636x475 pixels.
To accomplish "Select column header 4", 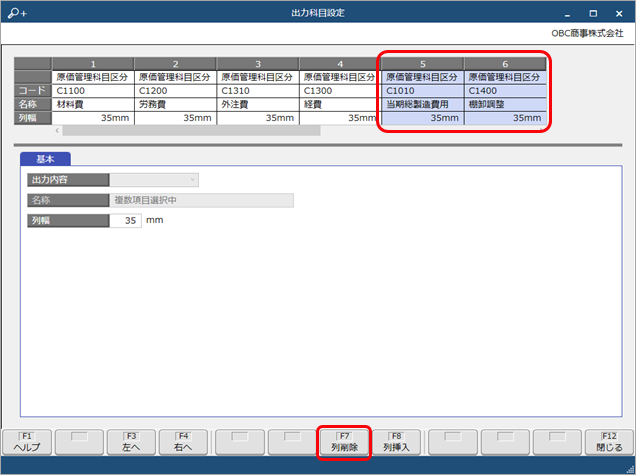I will (x=340, y=64).
